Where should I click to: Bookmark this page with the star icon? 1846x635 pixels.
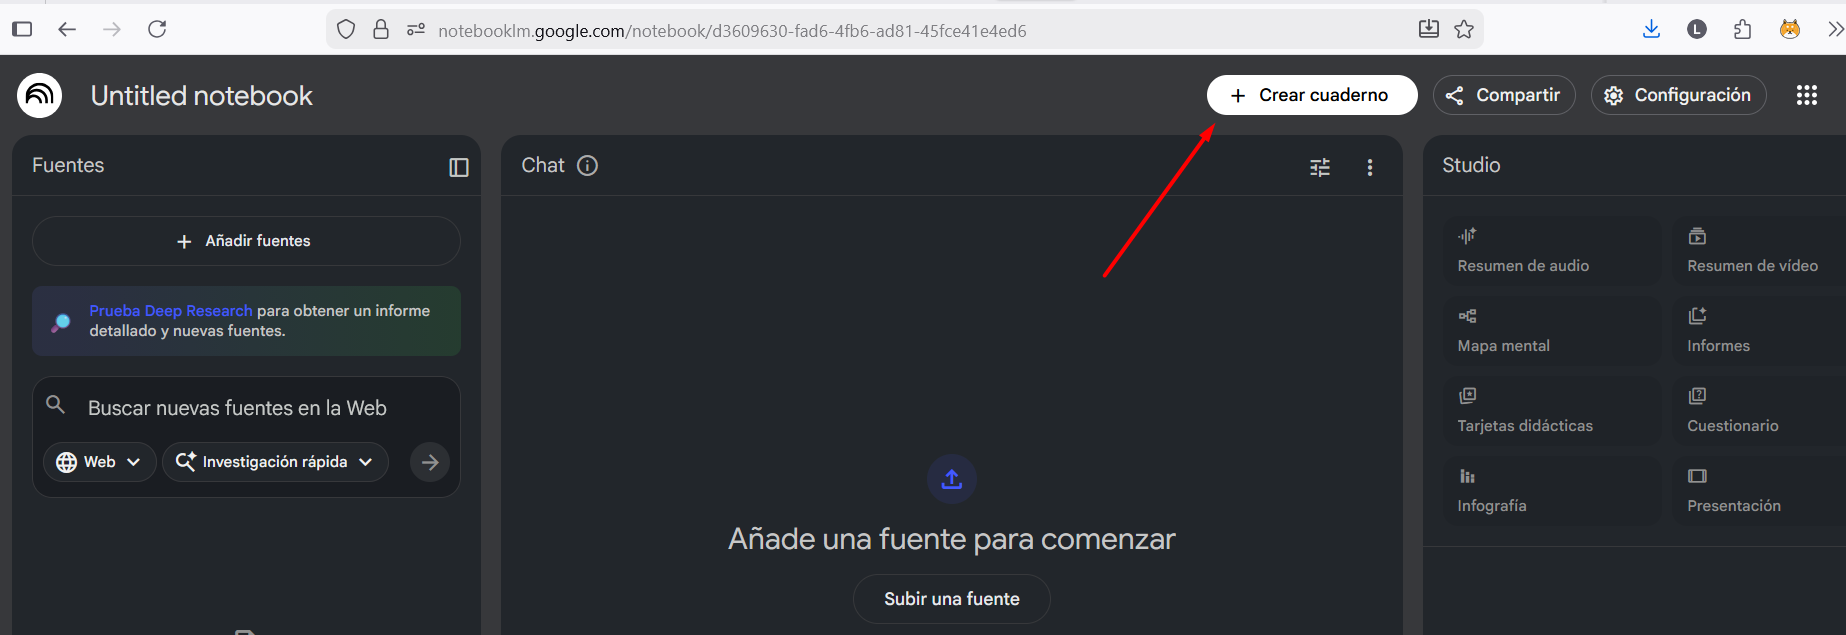pyautogui.click(x=1464, y=29)
